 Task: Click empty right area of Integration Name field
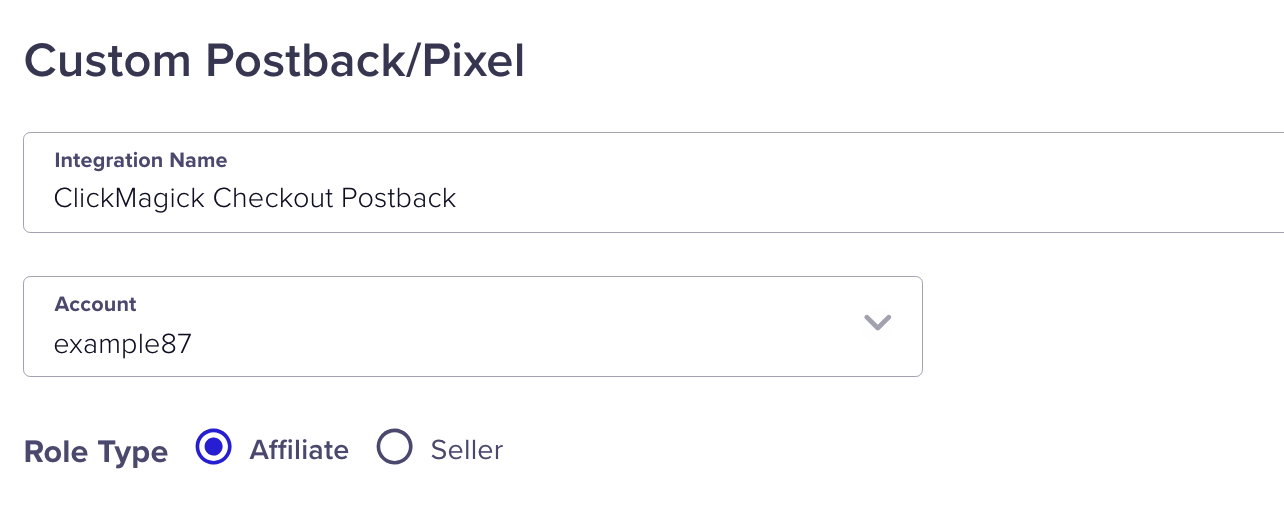coord(900,198)
